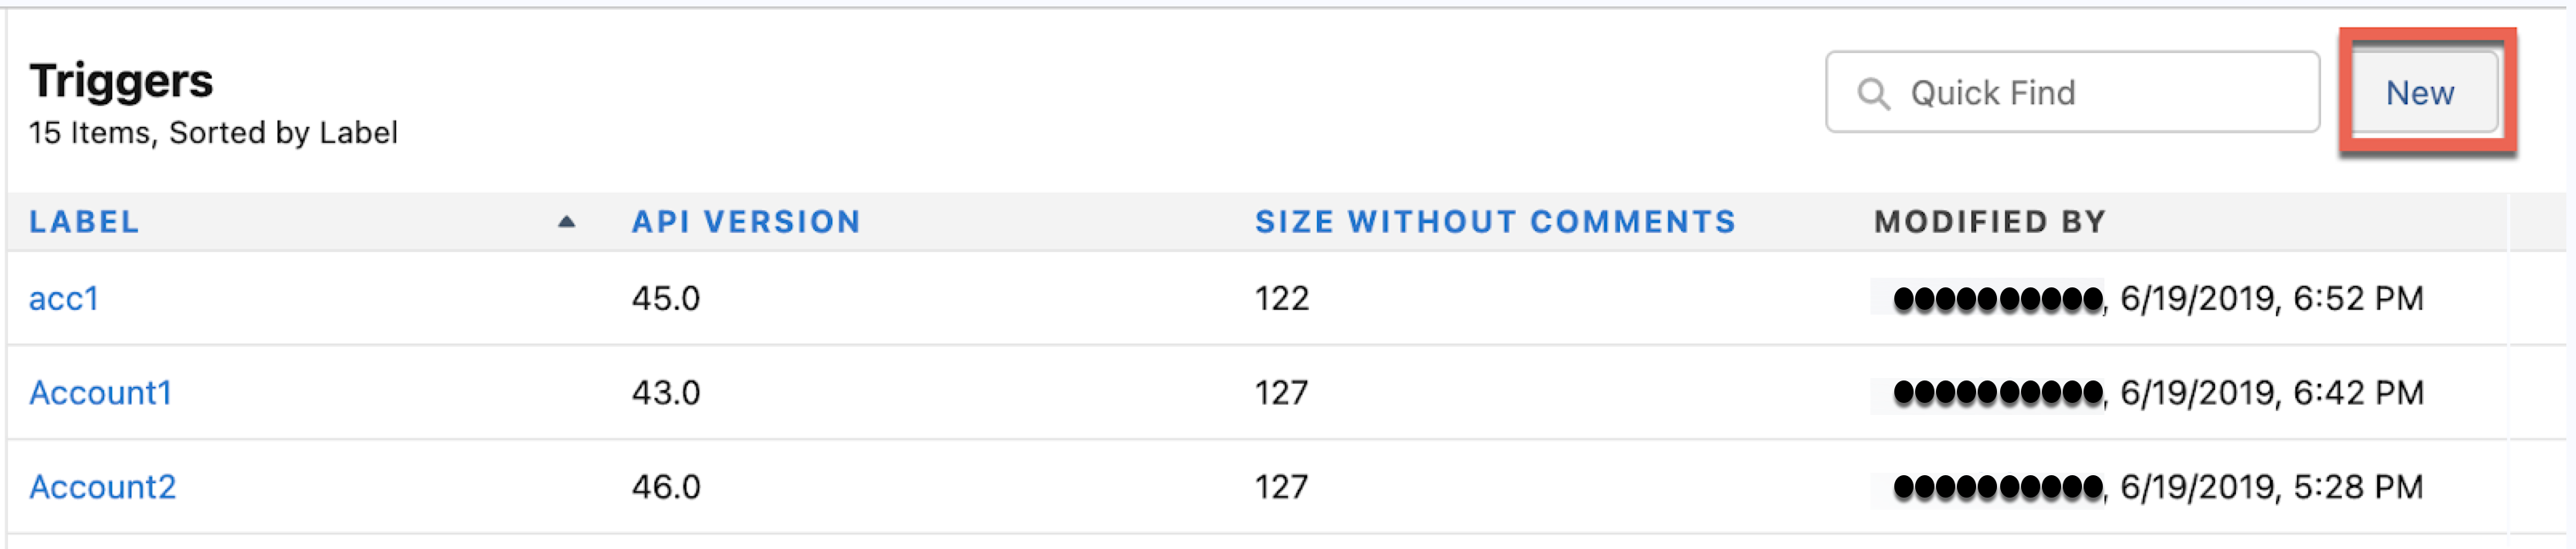Click the magnifier icon in Quick Find

pos(1873,94)
